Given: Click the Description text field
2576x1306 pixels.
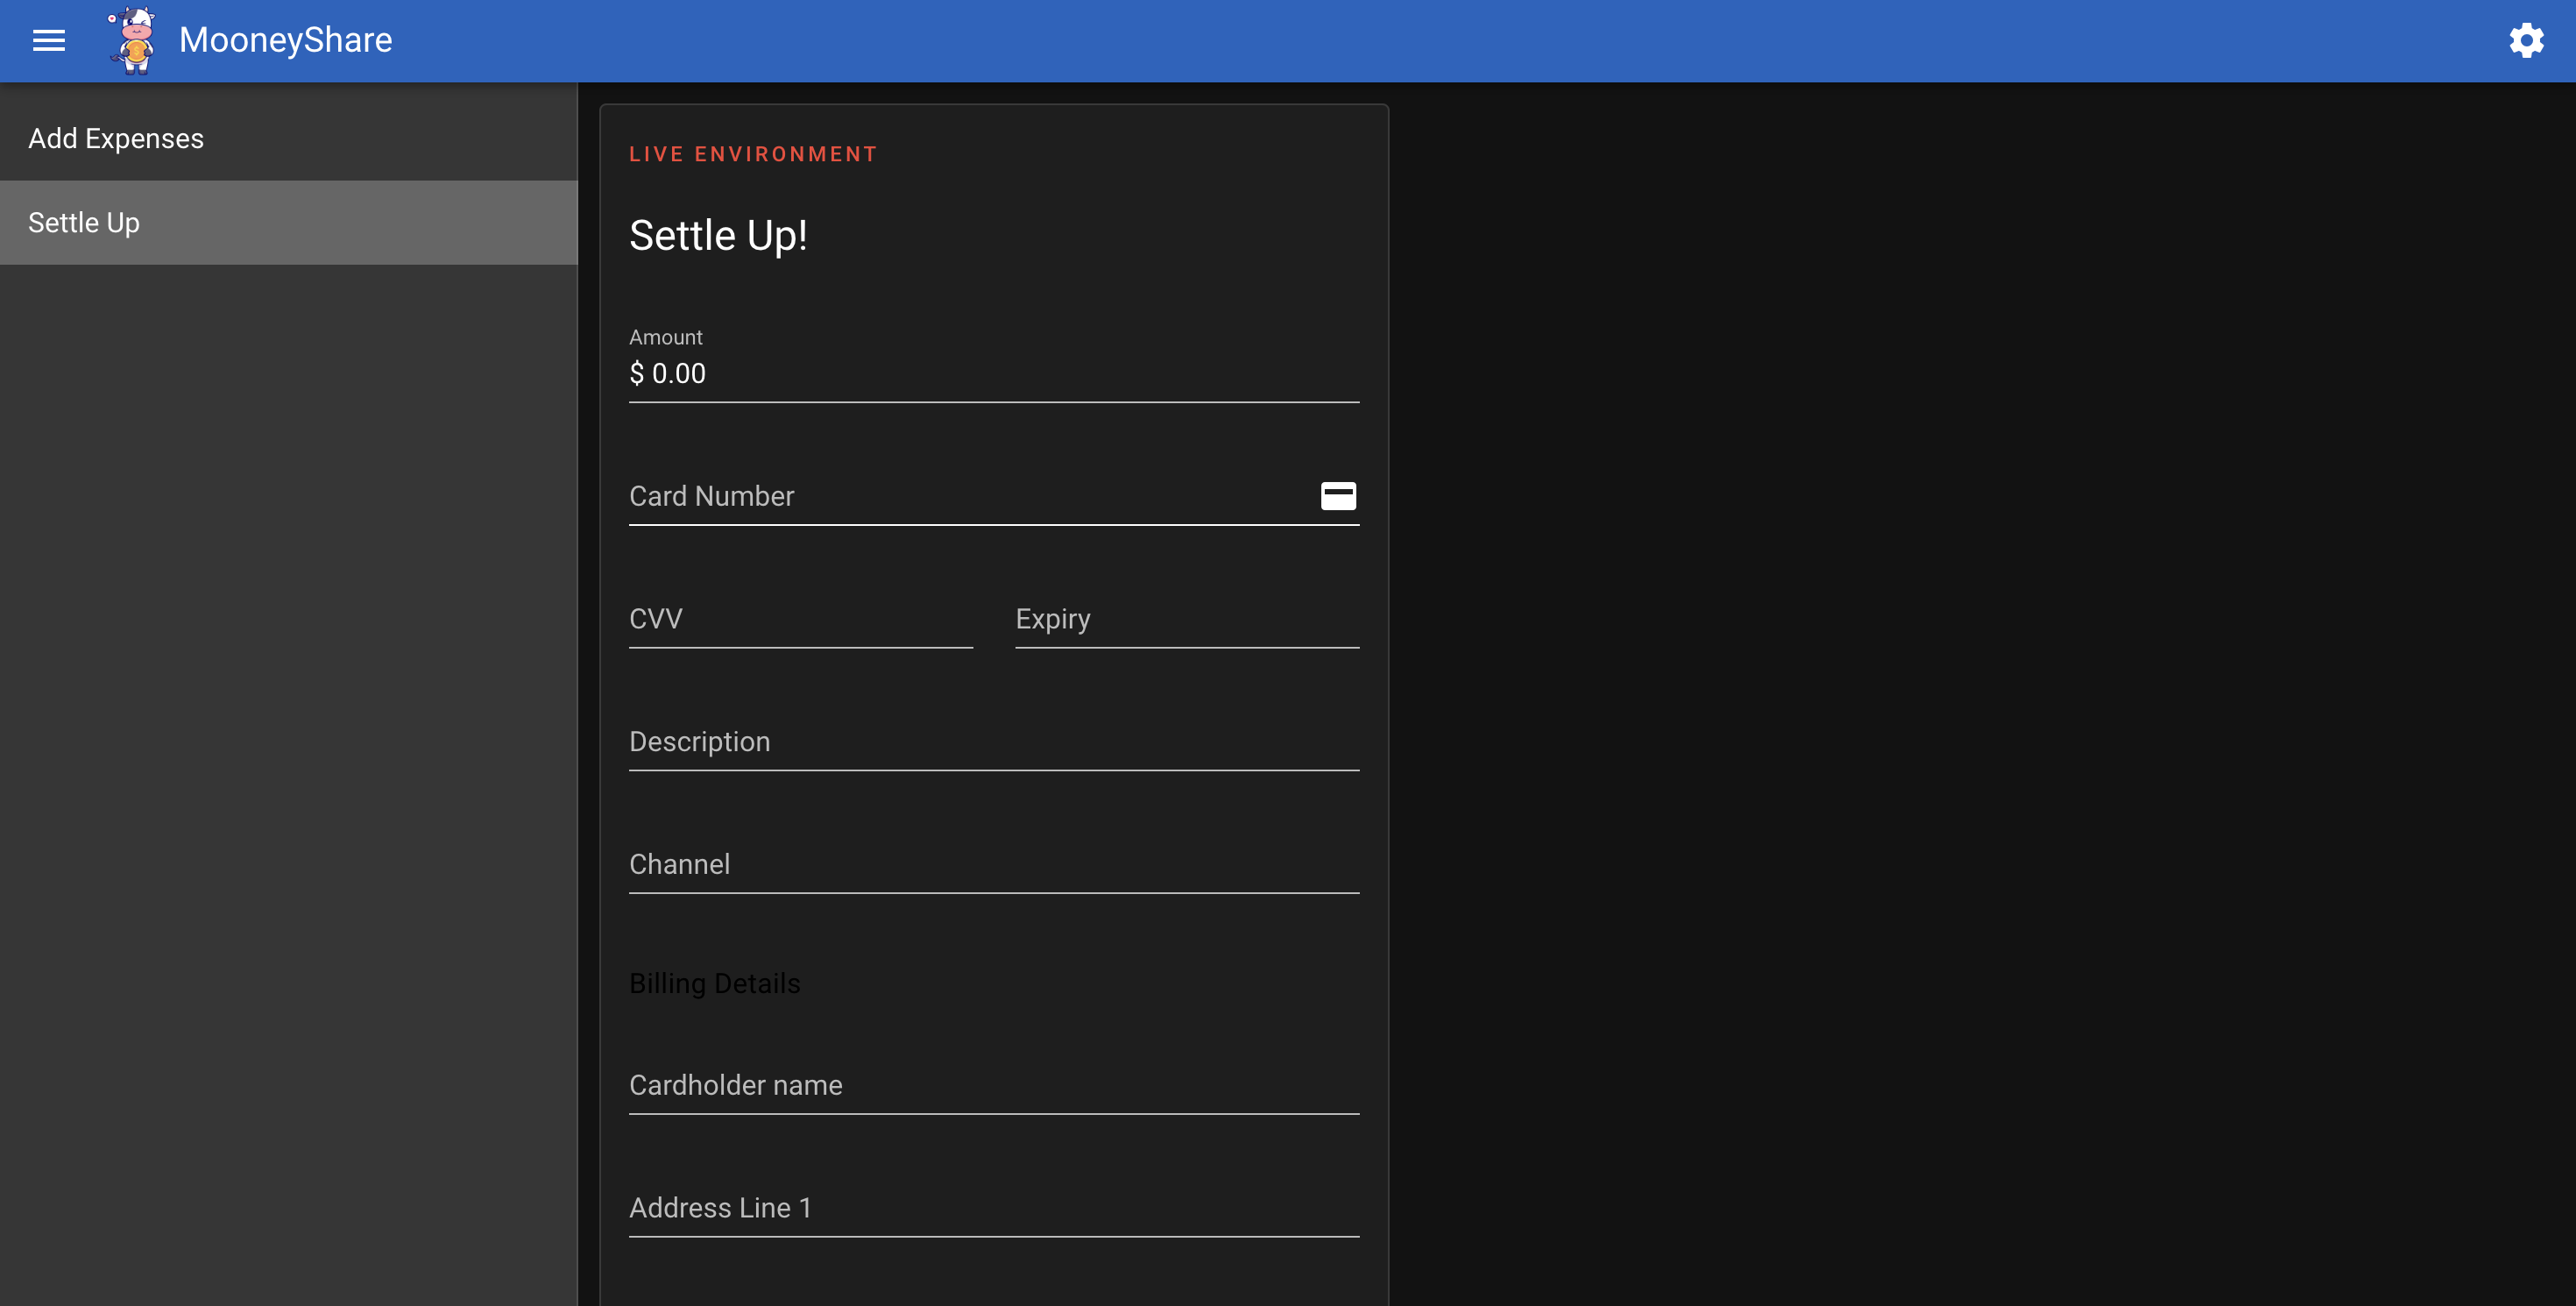Looking at the screenshot, I should tap(993, 742).
